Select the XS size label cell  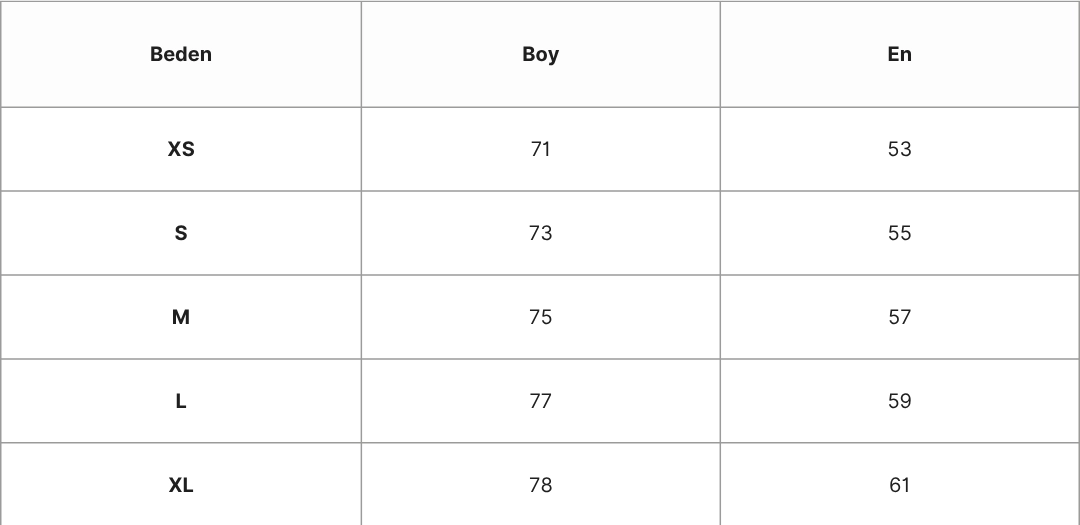tap(181, 149)
